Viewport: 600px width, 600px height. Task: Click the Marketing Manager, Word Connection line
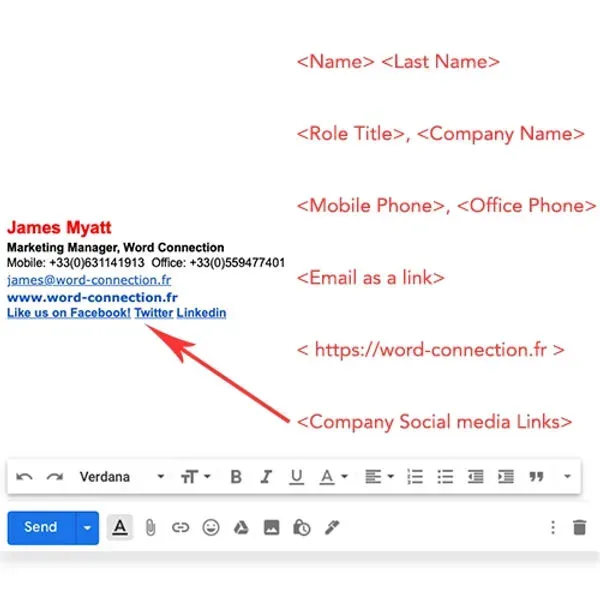click(116, 248)
